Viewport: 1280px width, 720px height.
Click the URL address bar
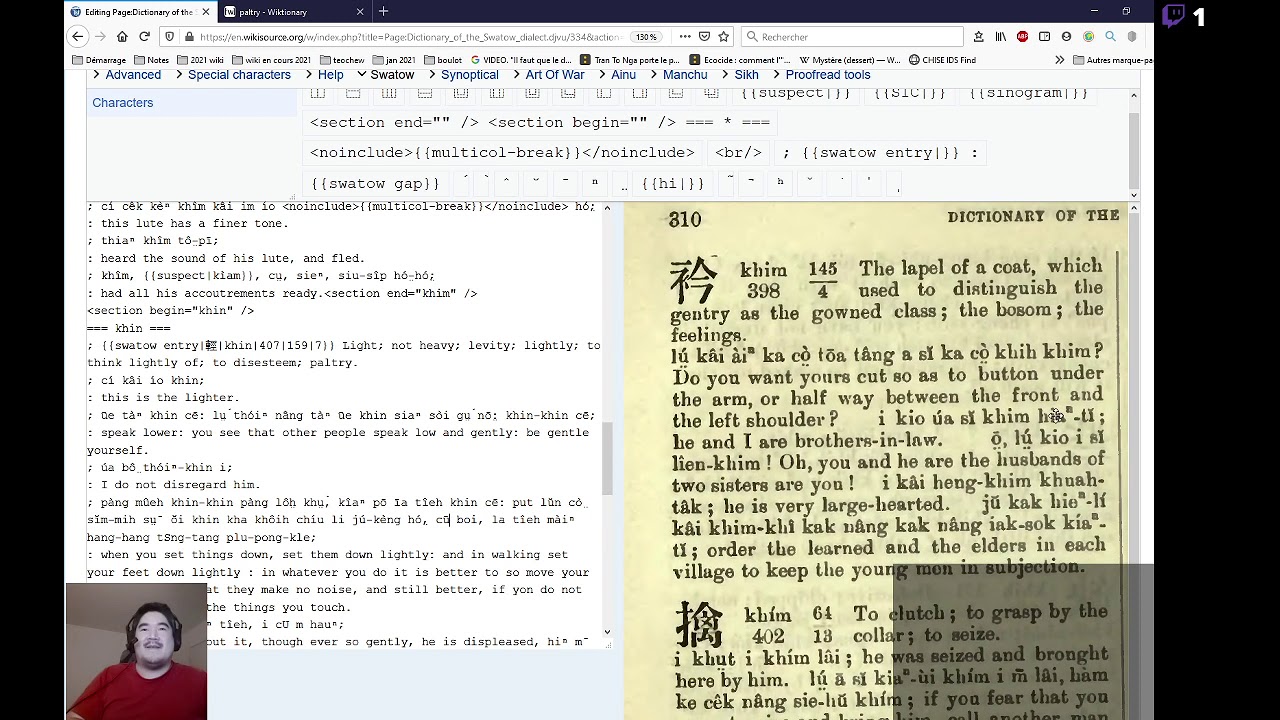412,37
